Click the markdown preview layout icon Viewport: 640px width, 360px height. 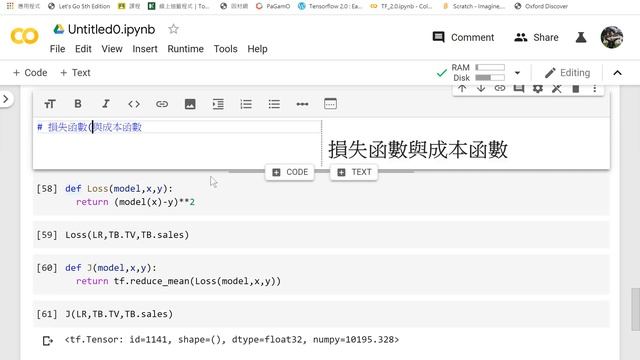click(330, 104)
